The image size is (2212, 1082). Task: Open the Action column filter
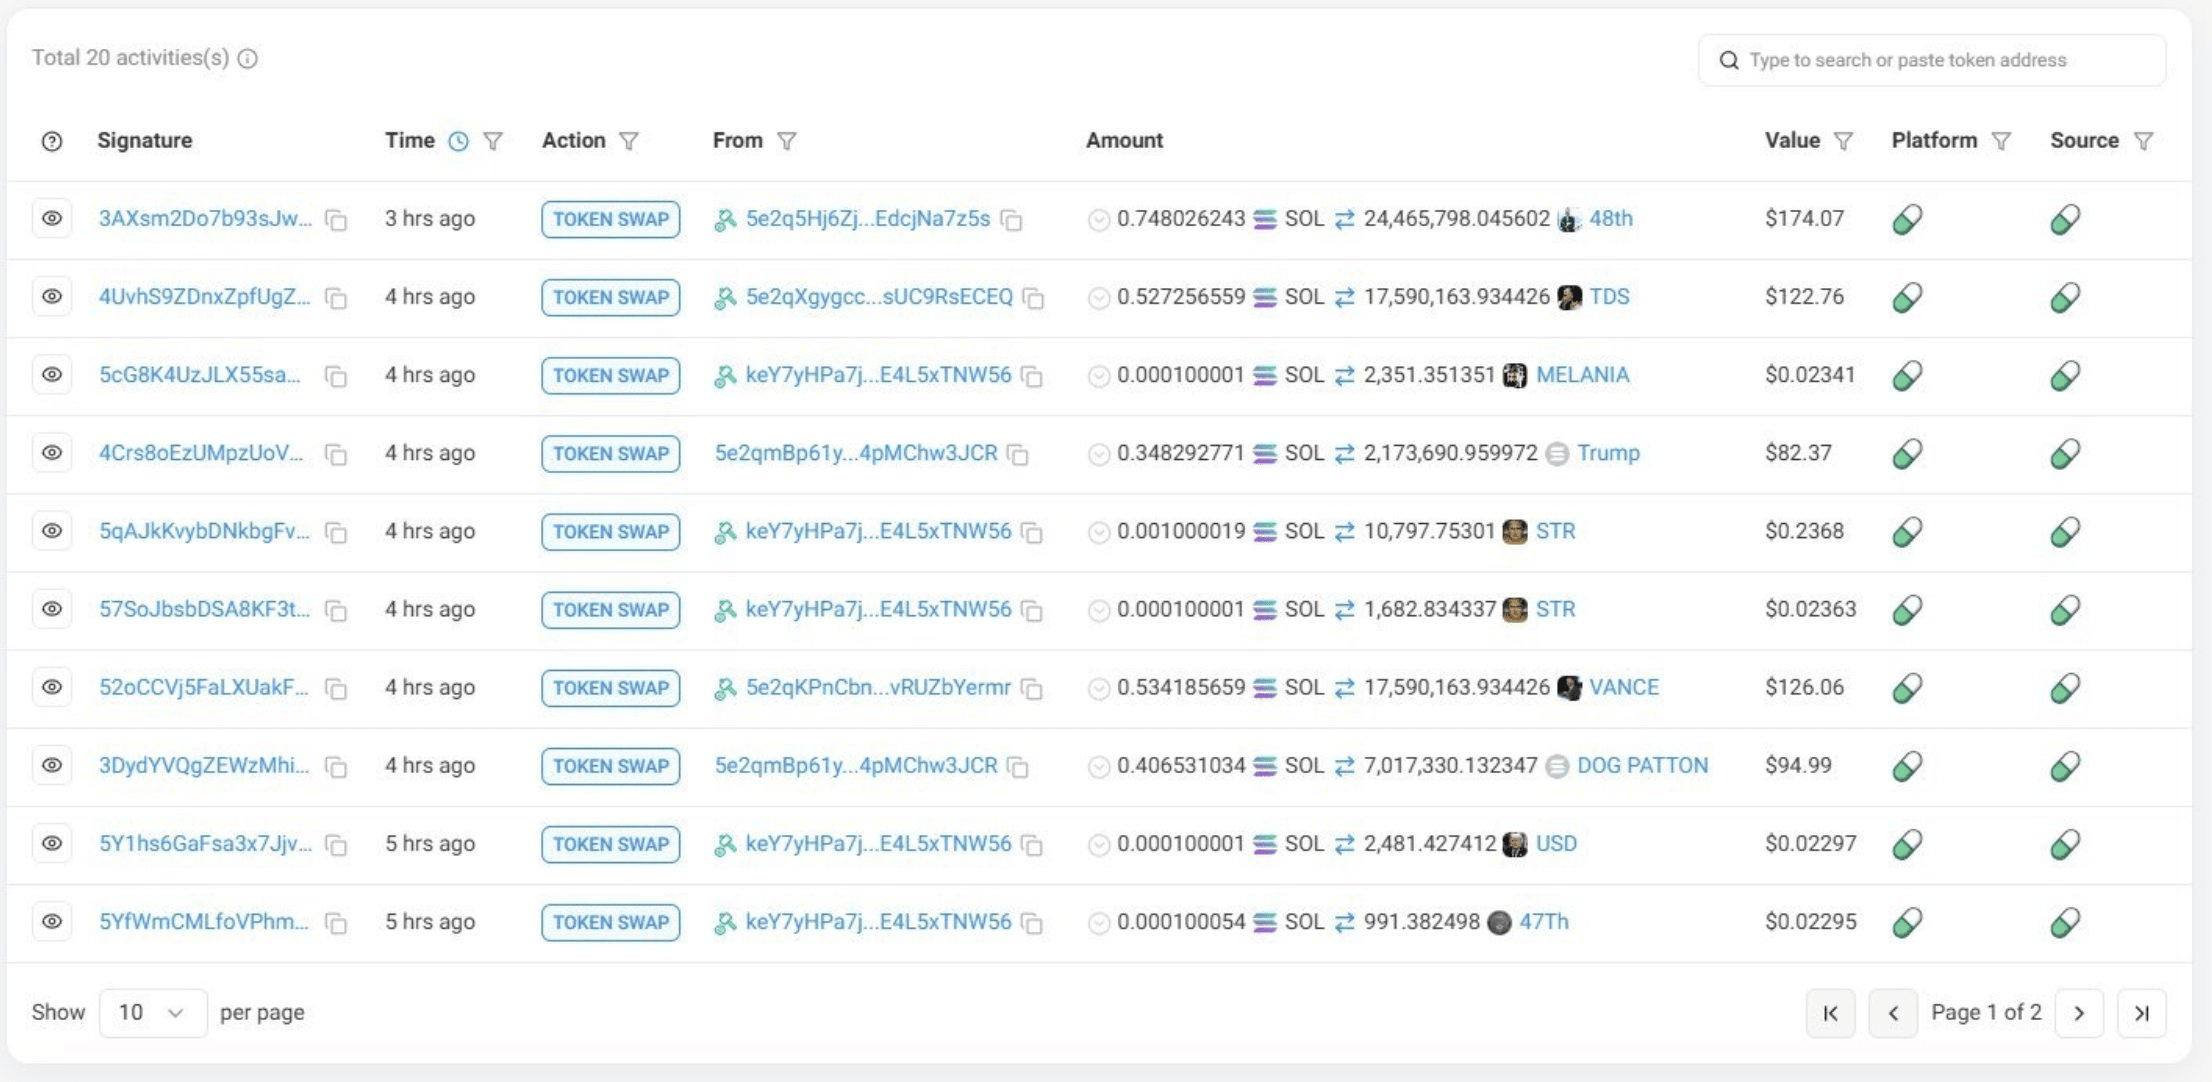point(629,141)
